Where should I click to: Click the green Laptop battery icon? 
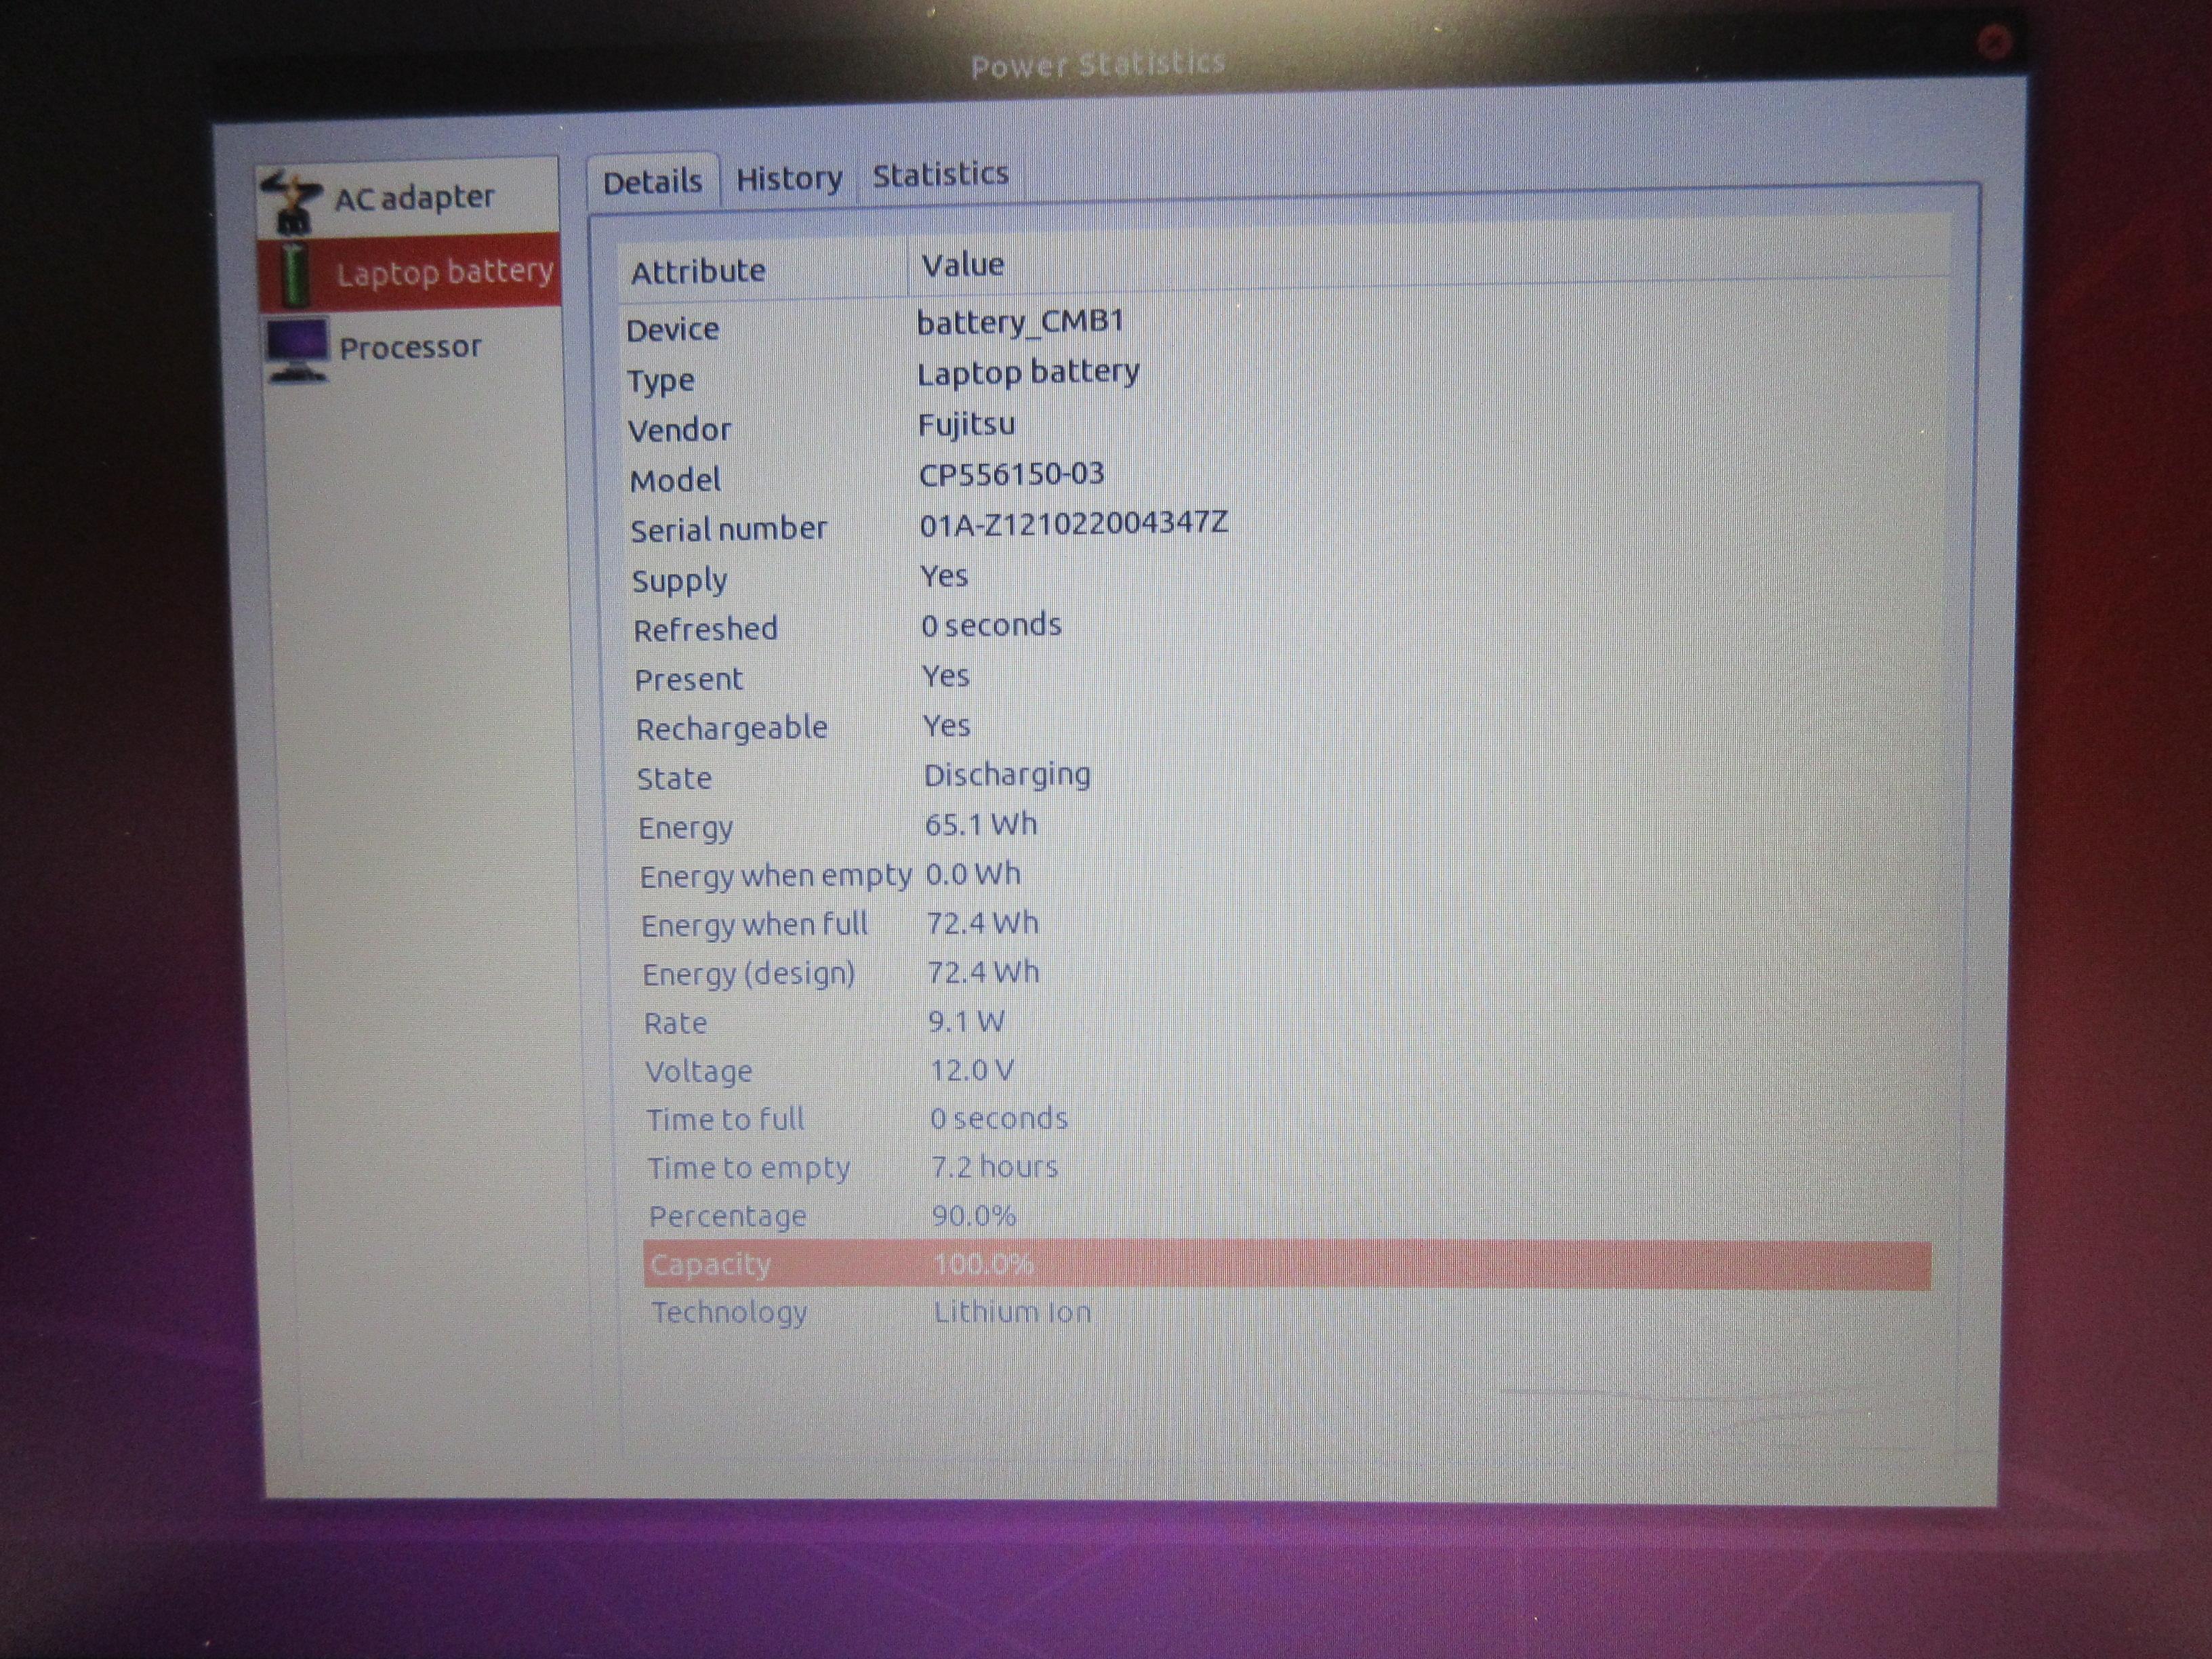click(294, 273)
